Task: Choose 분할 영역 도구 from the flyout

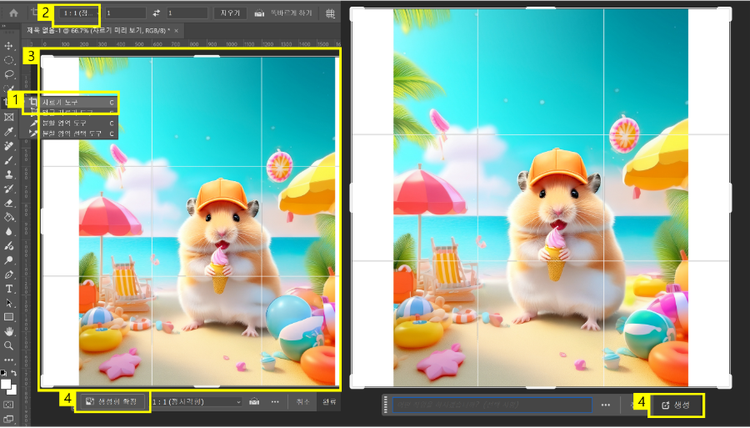Action: [70, 123]
